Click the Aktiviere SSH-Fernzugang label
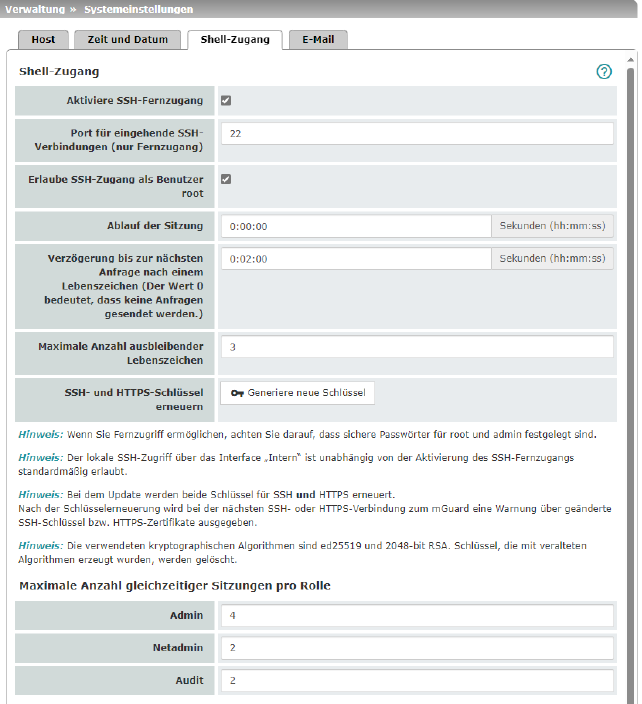Screen dimensions: 642x704 pyautogui.click(x=135, y=101)
